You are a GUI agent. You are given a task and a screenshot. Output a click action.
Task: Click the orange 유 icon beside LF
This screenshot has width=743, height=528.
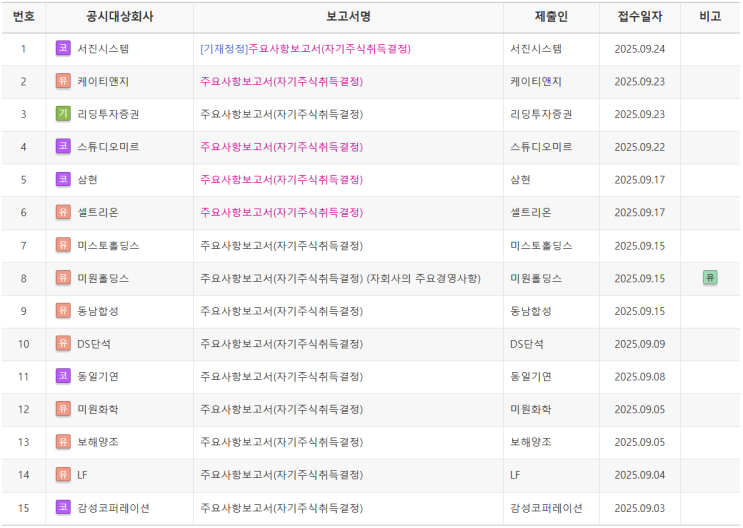tap(63, 474)
